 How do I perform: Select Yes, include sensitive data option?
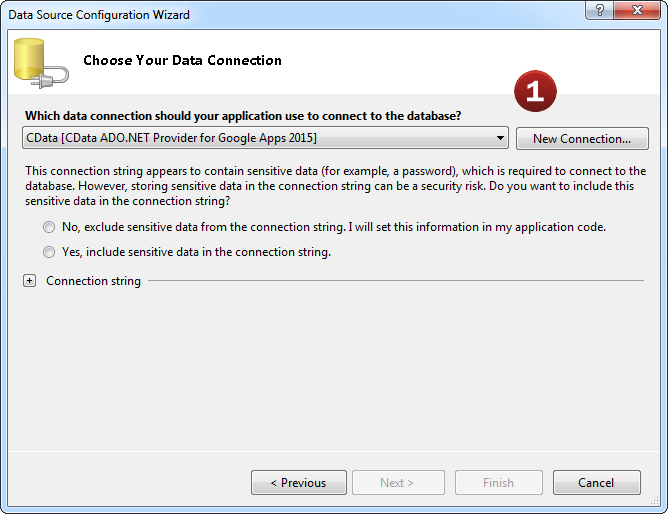(49, 252)
